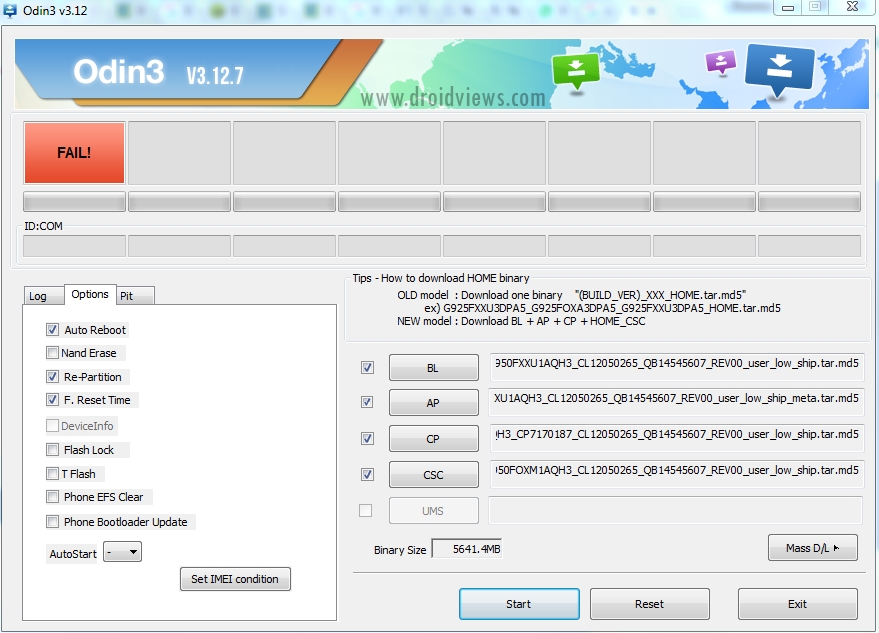Click the NEW model instruction line
The height and width of the screenshot is (633, 879).
tap(521, 321)
